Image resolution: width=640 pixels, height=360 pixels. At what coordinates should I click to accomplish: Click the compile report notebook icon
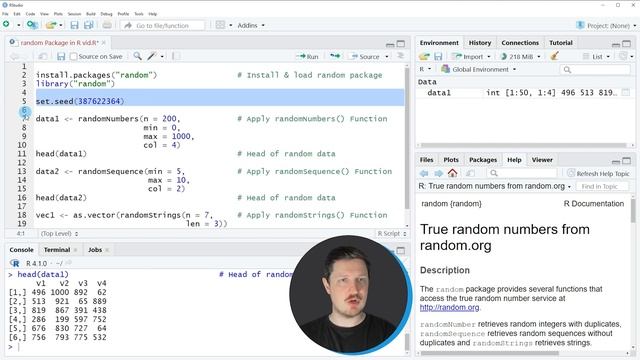tap(176, 56)
